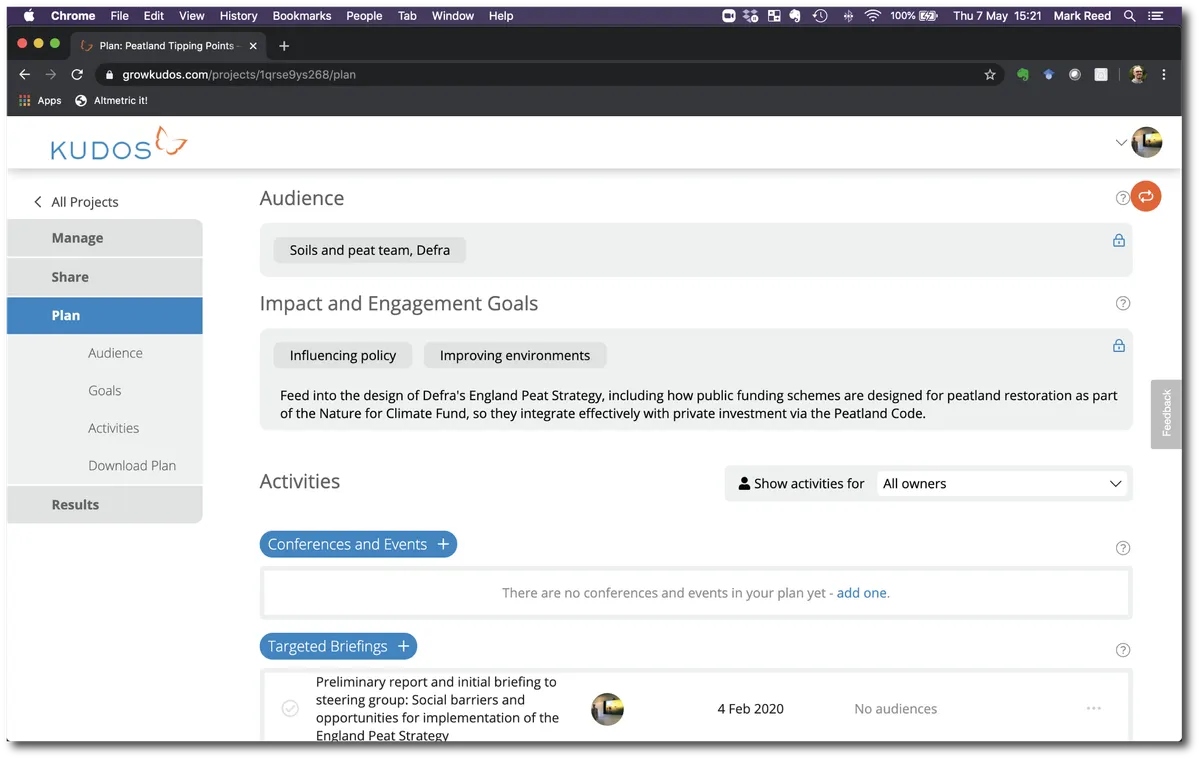Jump to Activities in sidebar

tap(114, 428)
